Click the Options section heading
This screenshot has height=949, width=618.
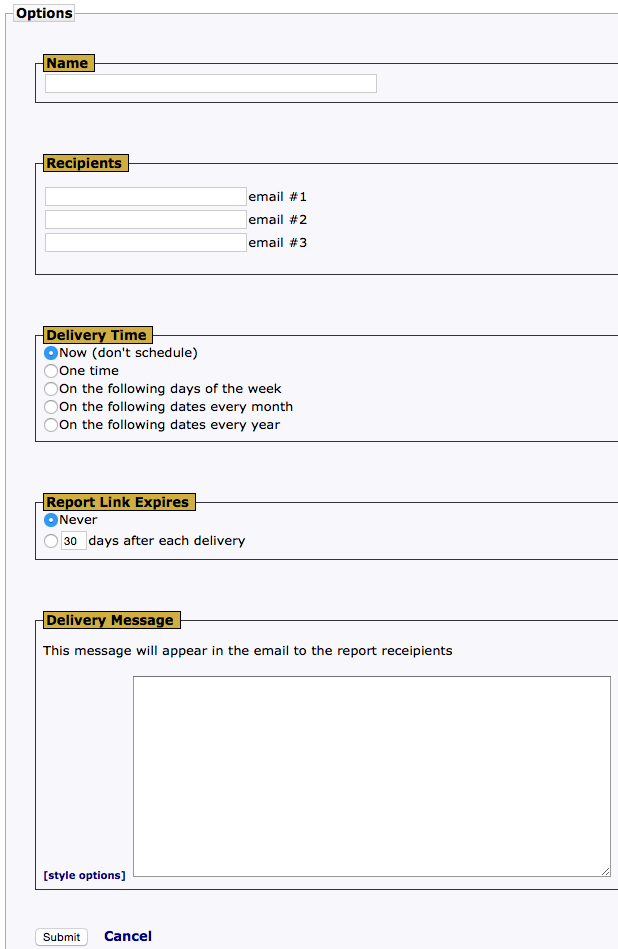pyautogui.click(x=44, y=13)
